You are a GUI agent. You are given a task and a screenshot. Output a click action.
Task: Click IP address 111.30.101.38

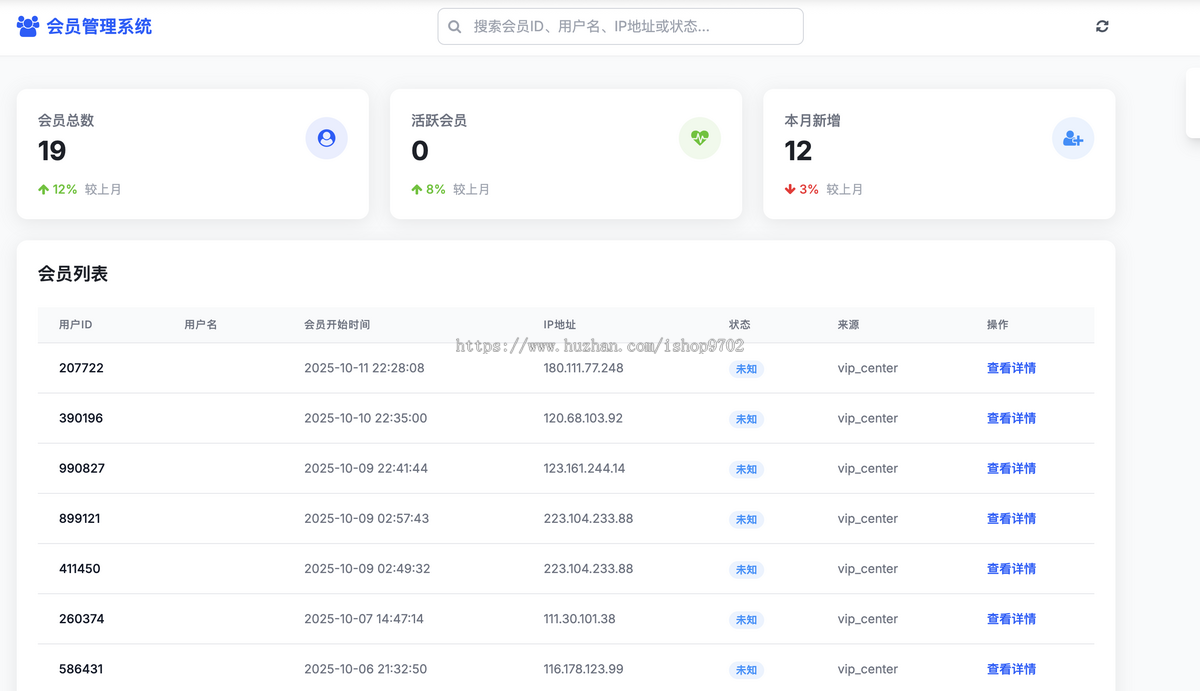580,619
